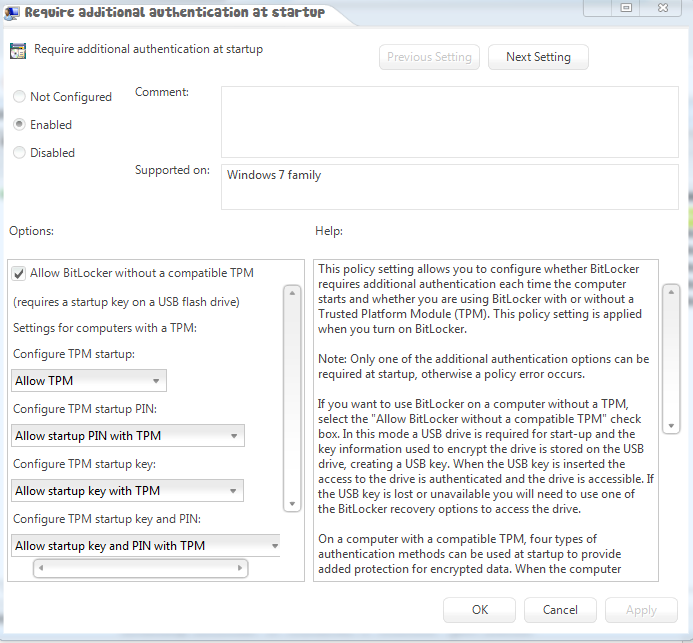Click the 'Configure TPM startup PIN:' label
693x643 pixels.
(85, 409)
